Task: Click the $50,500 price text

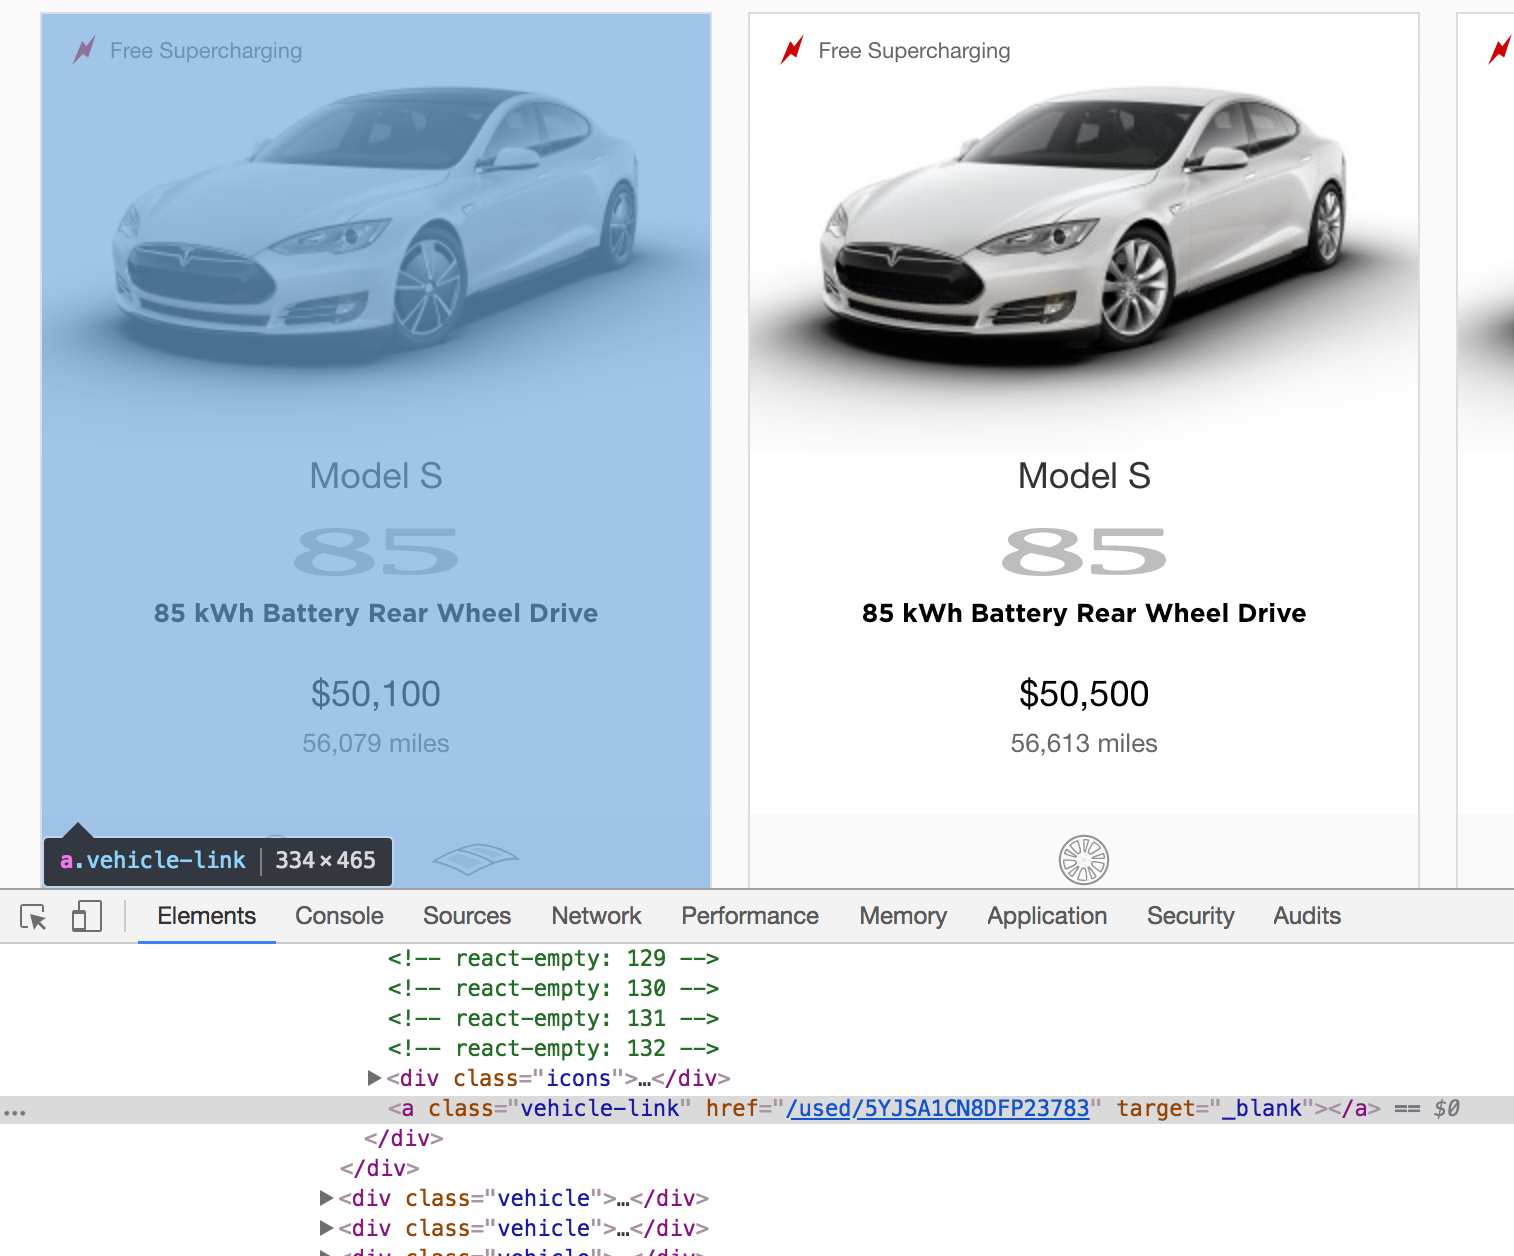Action: tap(1084, 694)
